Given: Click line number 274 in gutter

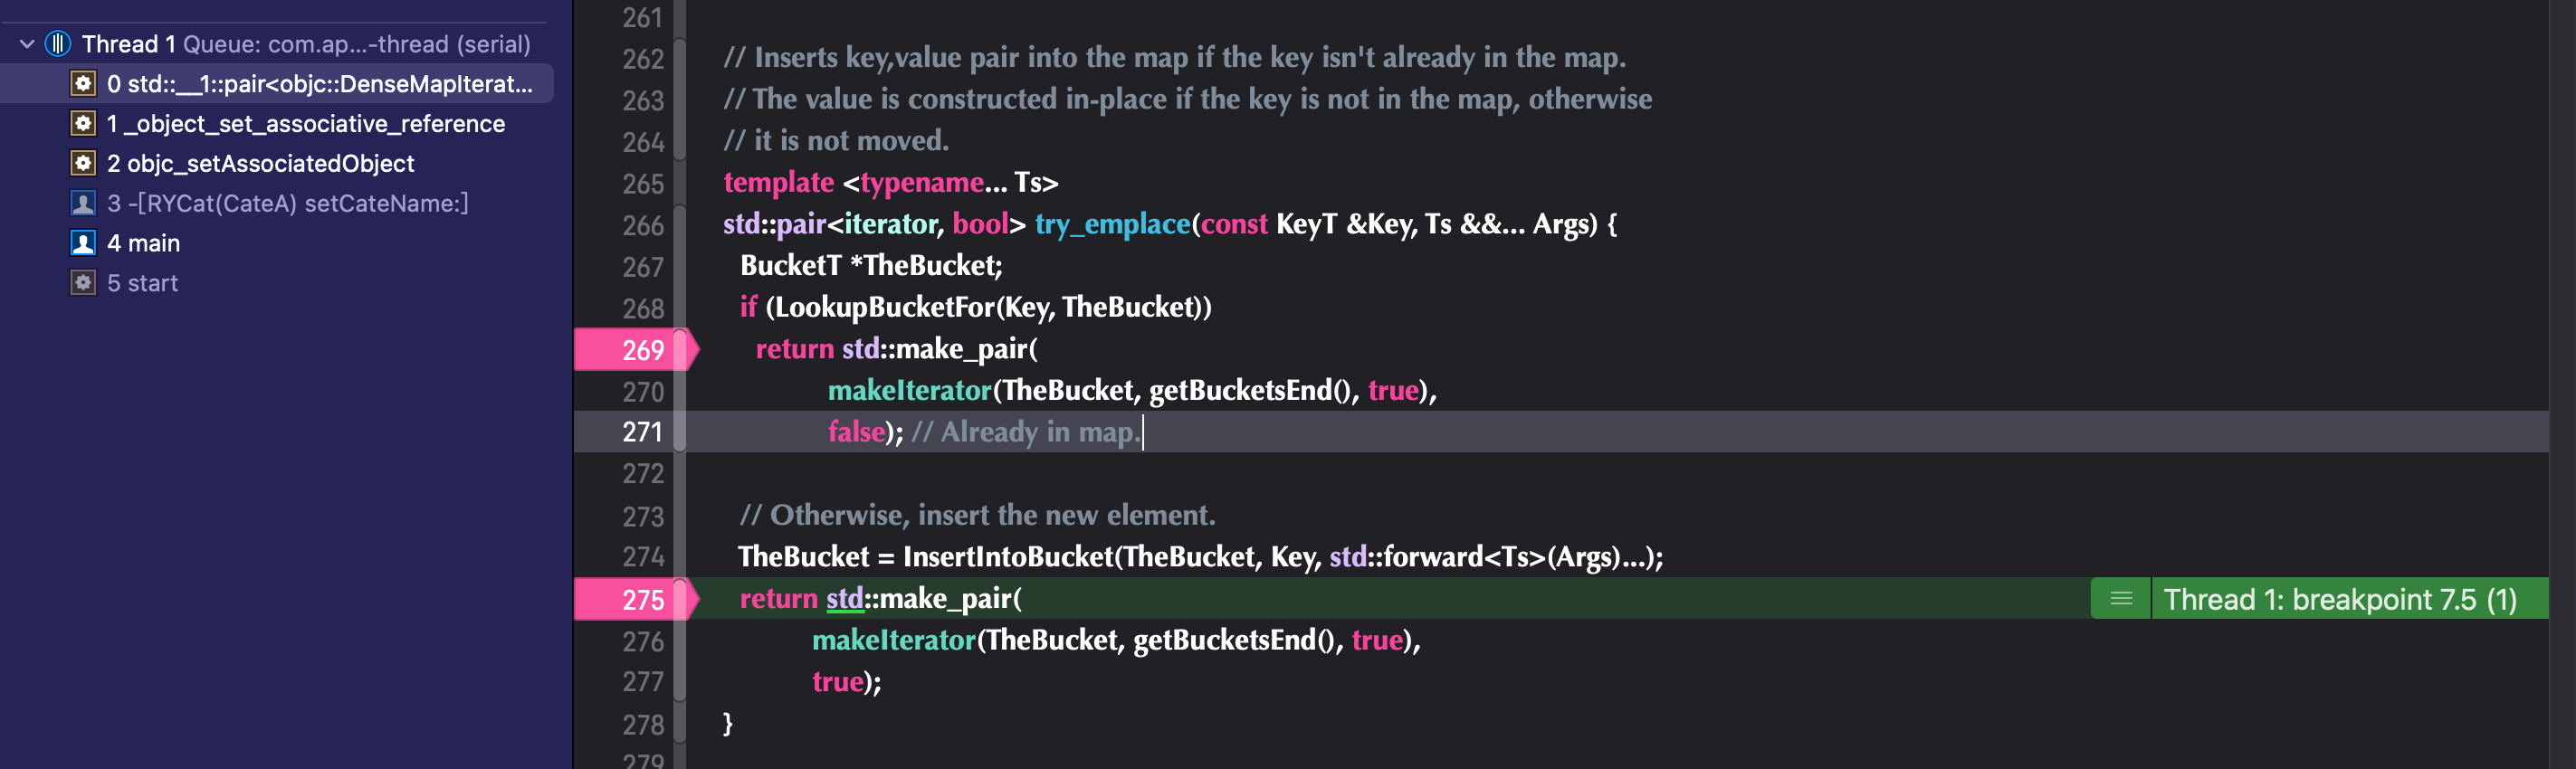Looking at the screenshot, I should 642,557.
